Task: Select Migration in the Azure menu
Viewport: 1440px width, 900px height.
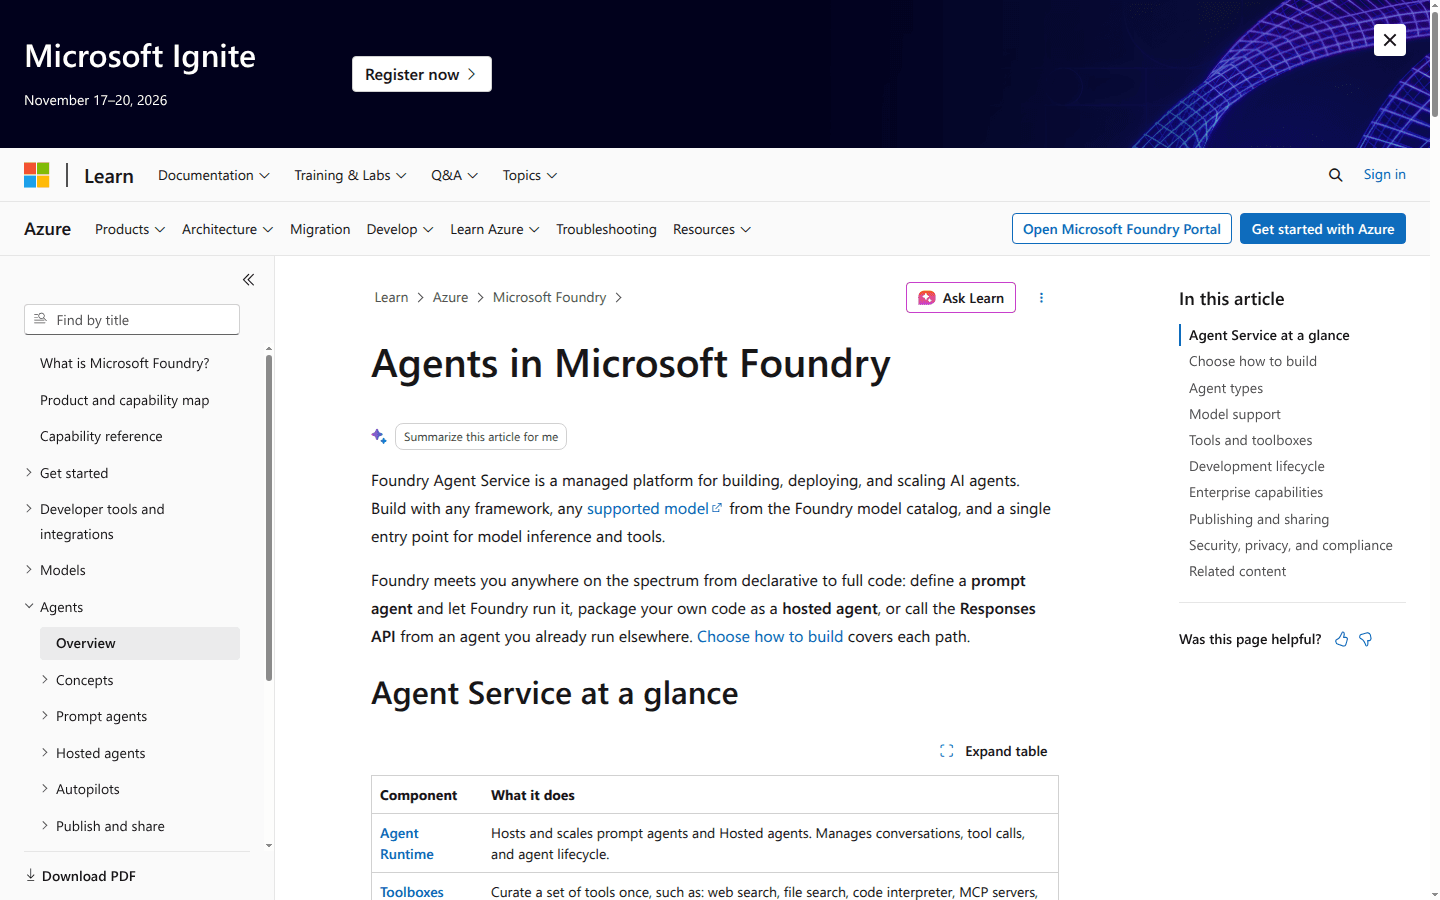Action: coord(320,229)
